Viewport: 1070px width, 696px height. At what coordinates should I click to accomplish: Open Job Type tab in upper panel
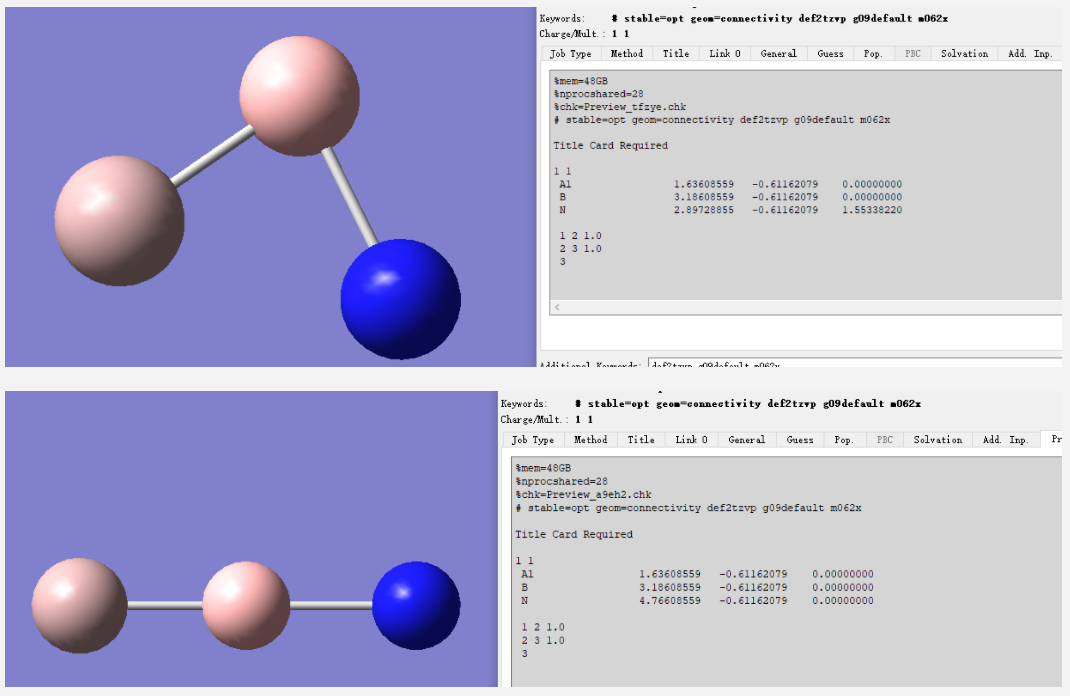570,54
